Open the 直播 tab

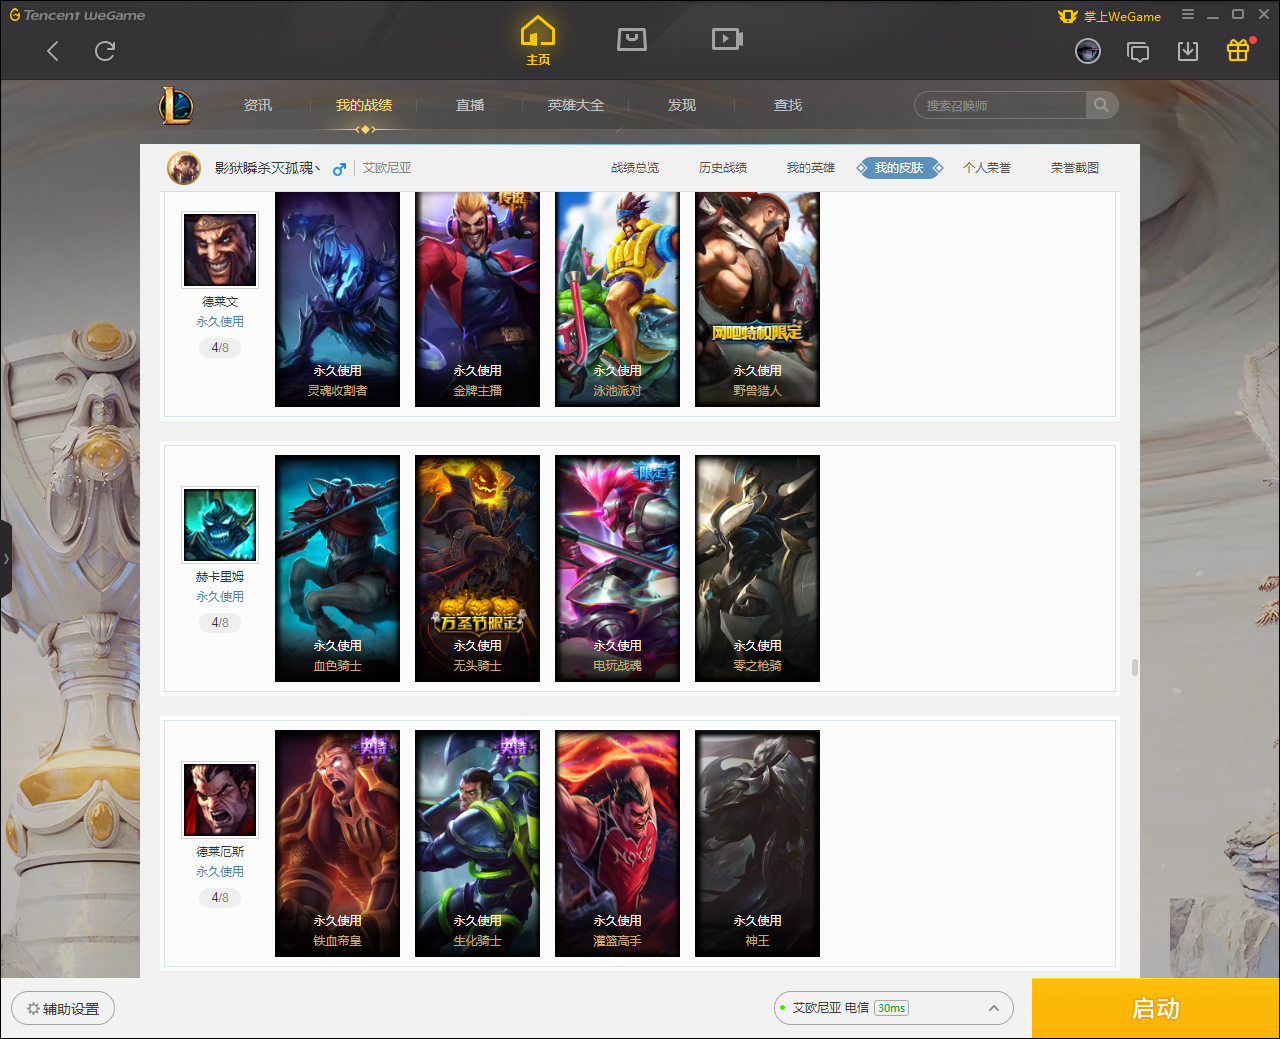point(470,105)
